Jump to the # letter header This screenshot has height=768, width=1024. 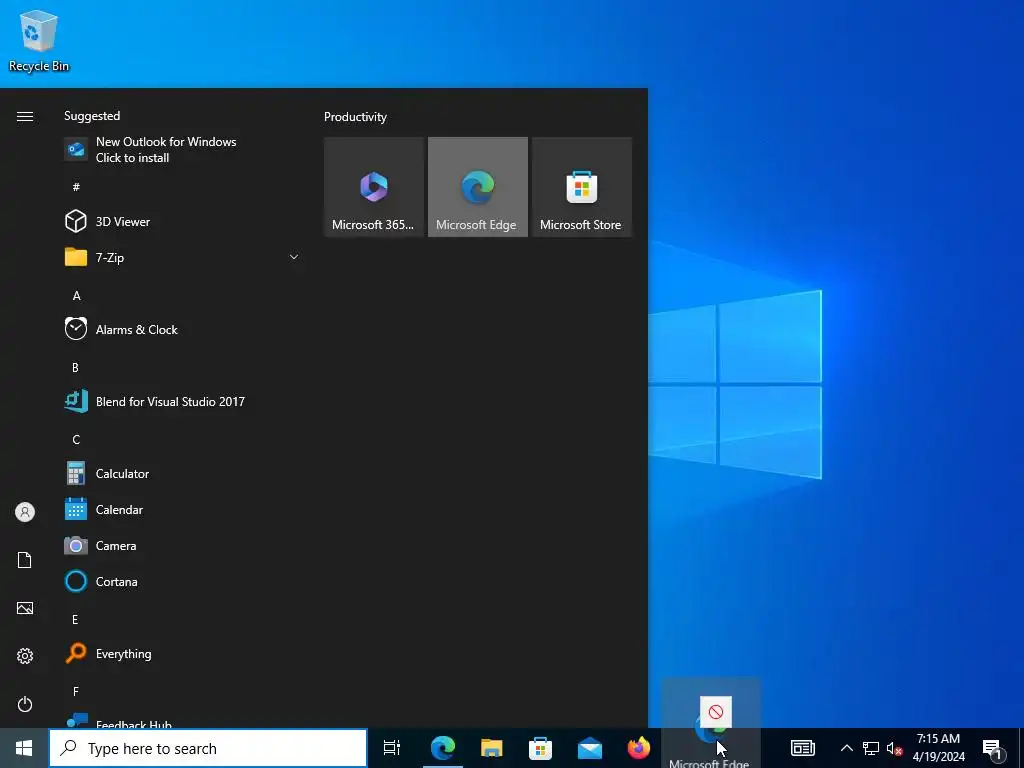(76, 187)
